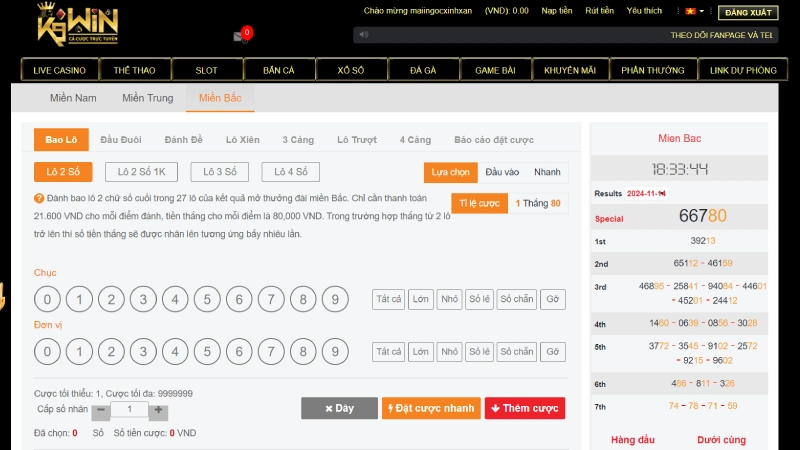Image resolution: width=800 pixels, height=450 pixels.
Task: Open the results date 2024-11-14 picker
Action: 646,193
